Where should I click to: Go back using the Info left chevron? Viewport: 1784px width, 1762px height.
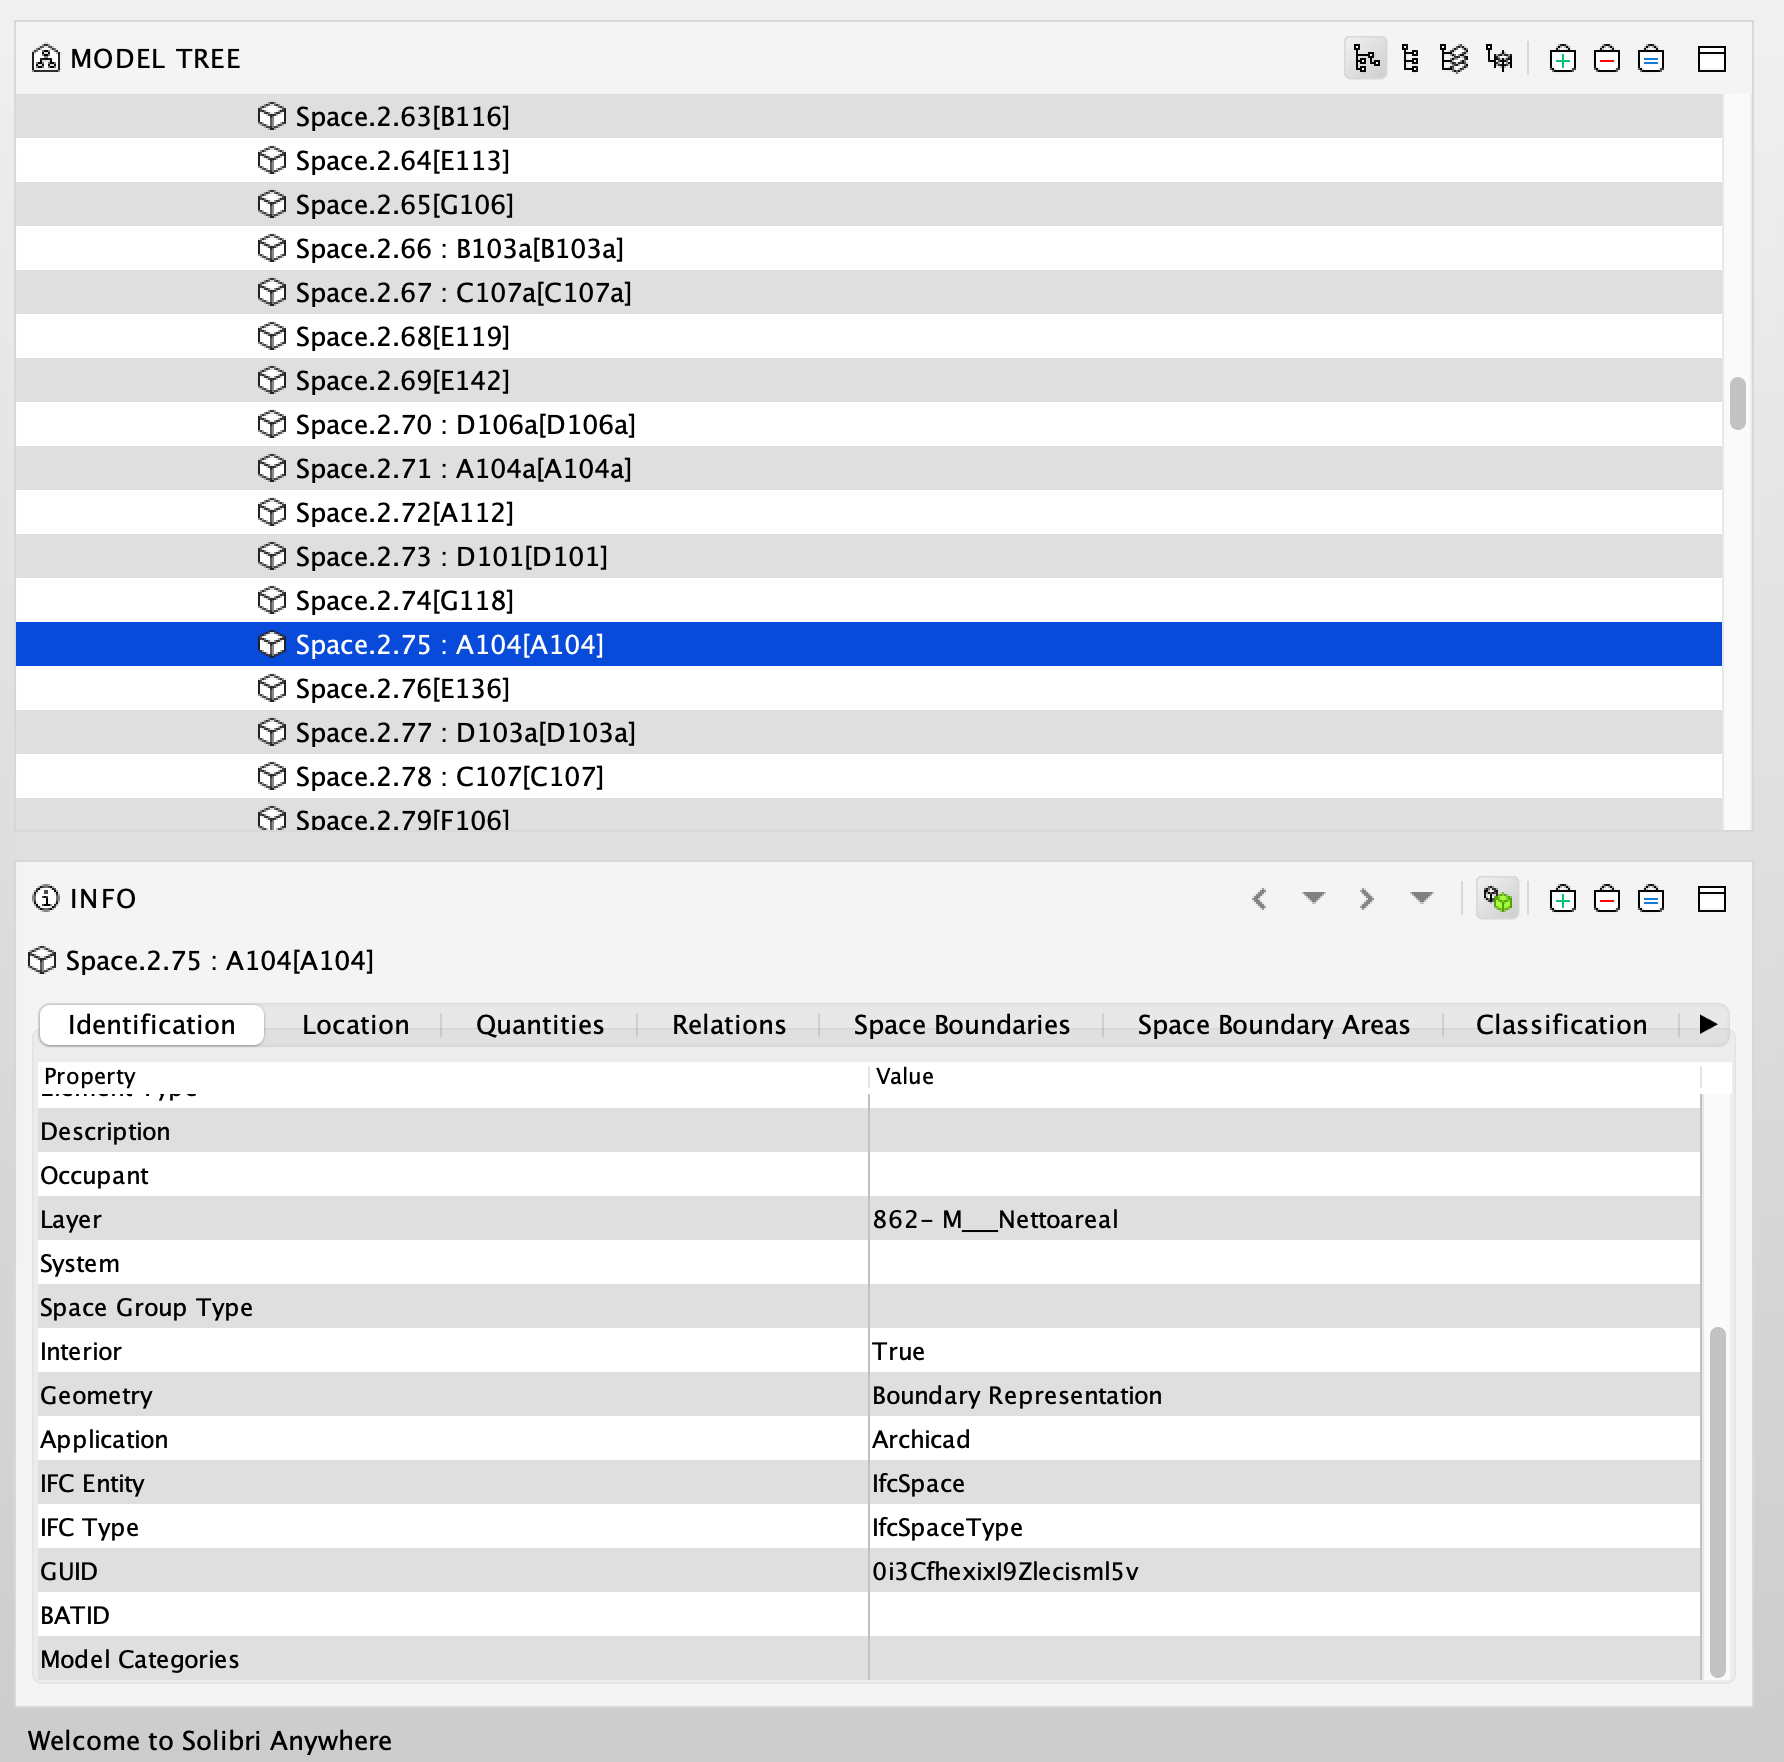1260,899
